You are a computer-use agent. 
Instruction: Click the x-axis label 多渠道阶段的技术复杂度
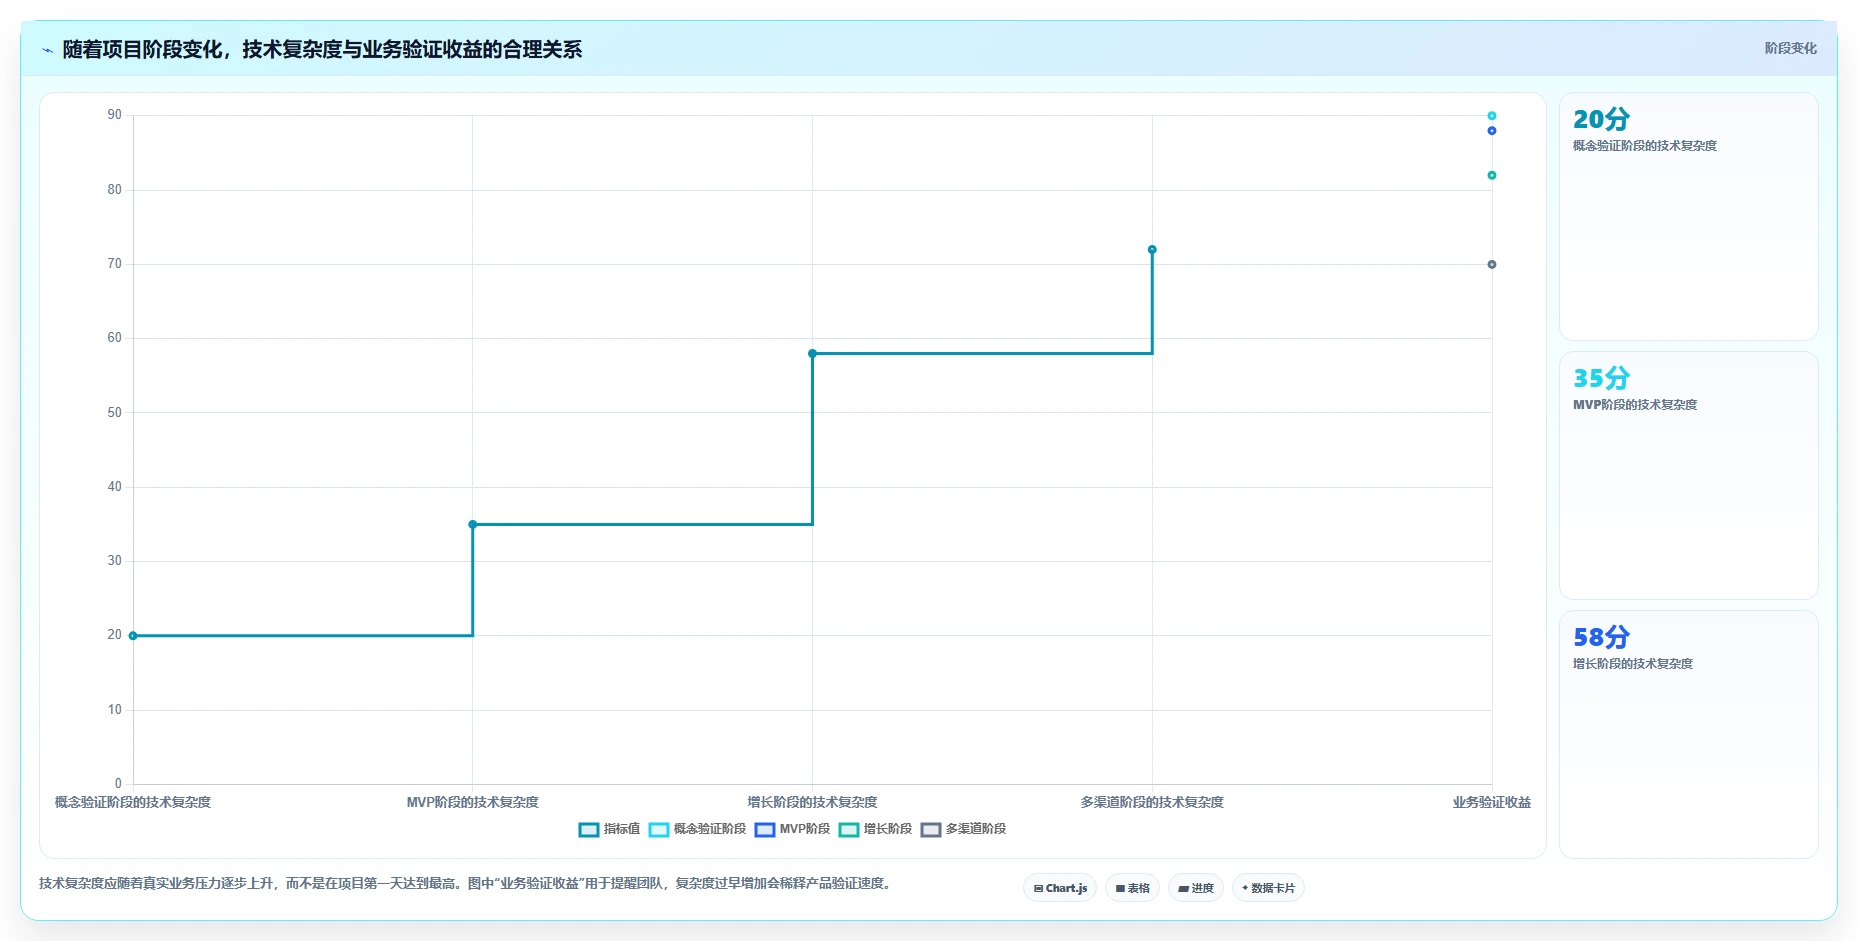click(1152, 802)
